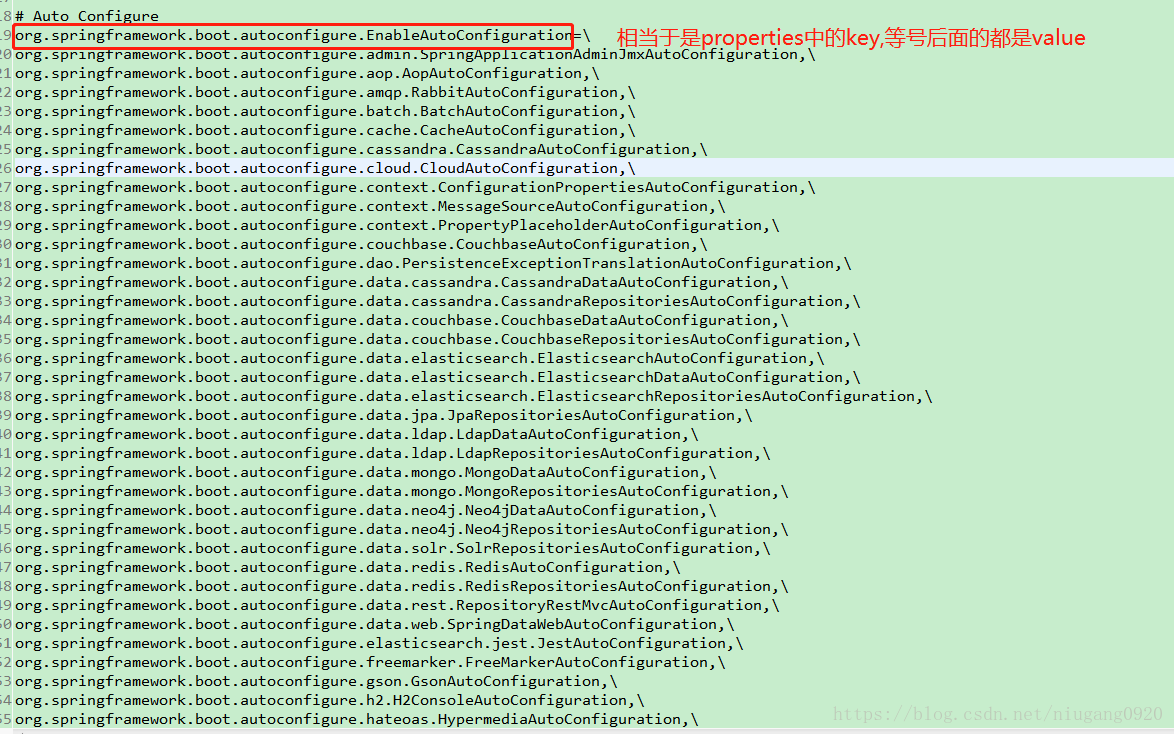The image size is (1174, 734).
Task: Click the LdapRepositoriesAutoConfiguration line
Action: (x=392, y=453)
